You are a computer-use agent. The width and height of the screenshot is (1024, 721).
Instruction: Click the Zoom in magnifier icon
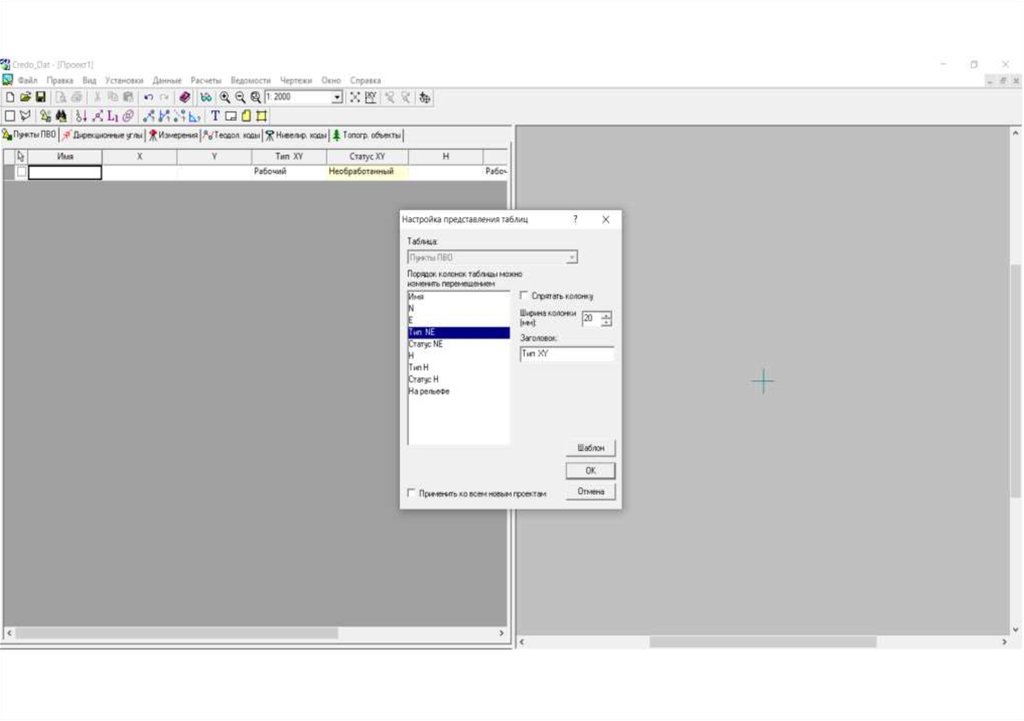[225, 97]
